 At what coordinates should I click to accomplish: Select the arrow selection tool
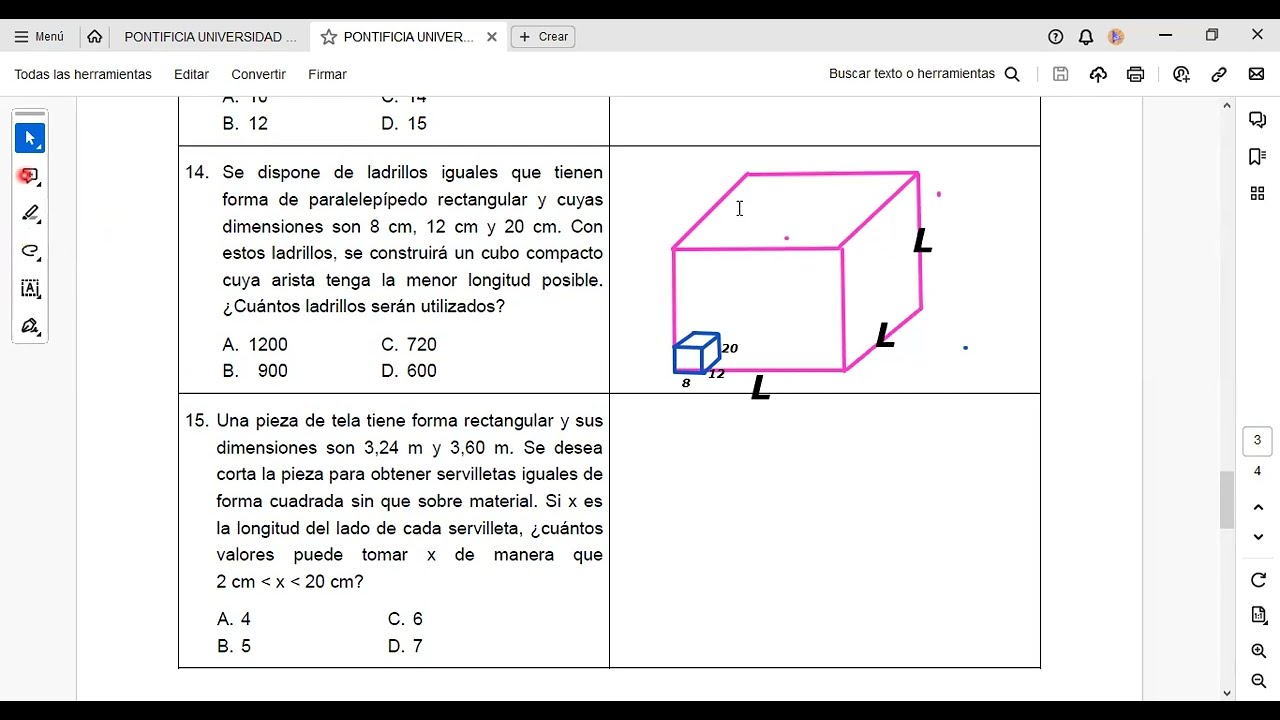pos(30,138)
